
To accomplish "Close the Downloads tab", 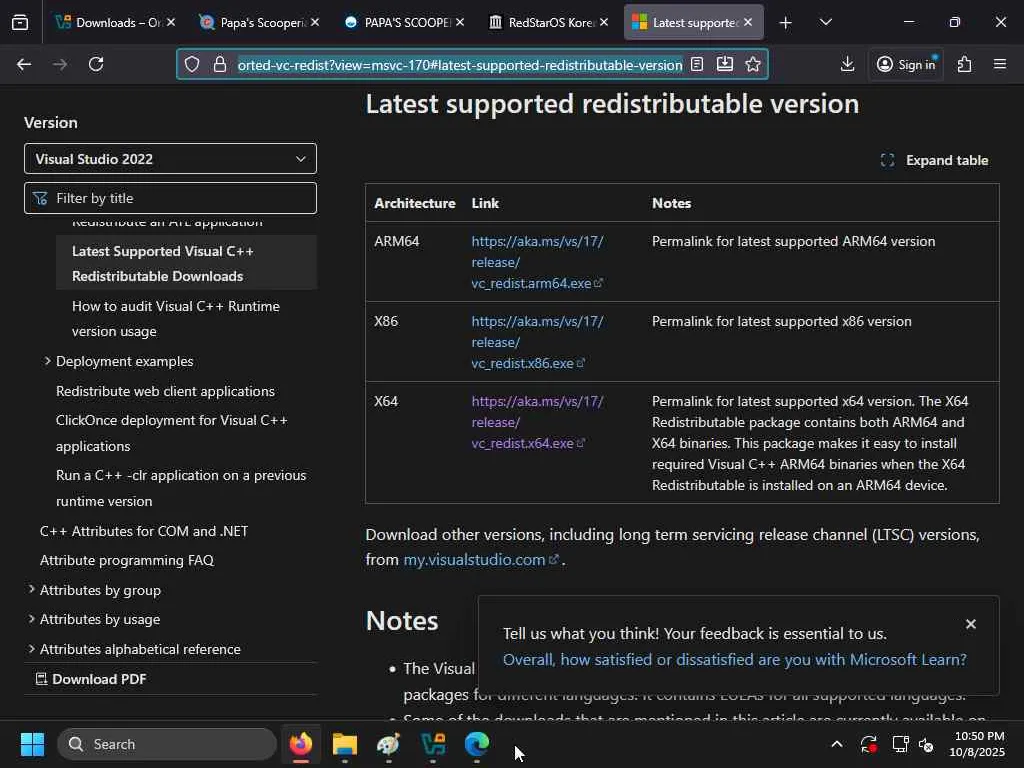I will coord(171,22).
